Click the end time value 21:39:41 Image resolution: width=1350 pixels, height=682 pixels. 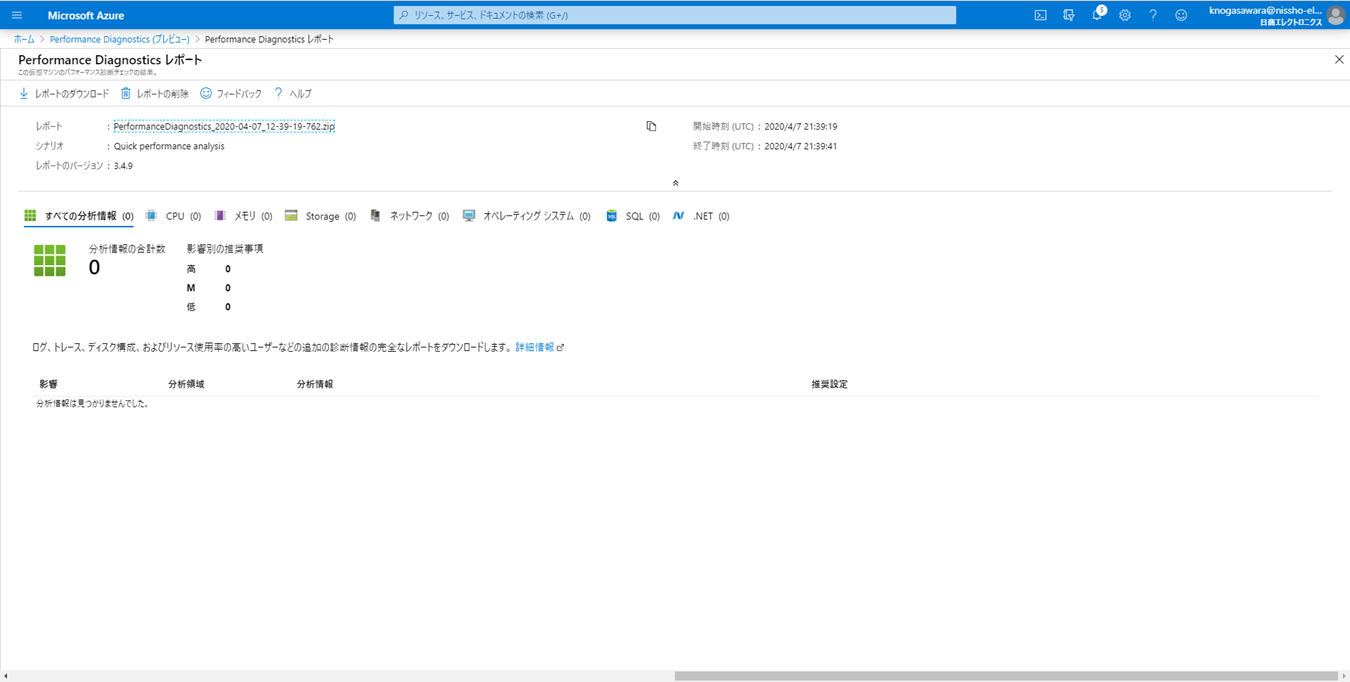(801, 146)
